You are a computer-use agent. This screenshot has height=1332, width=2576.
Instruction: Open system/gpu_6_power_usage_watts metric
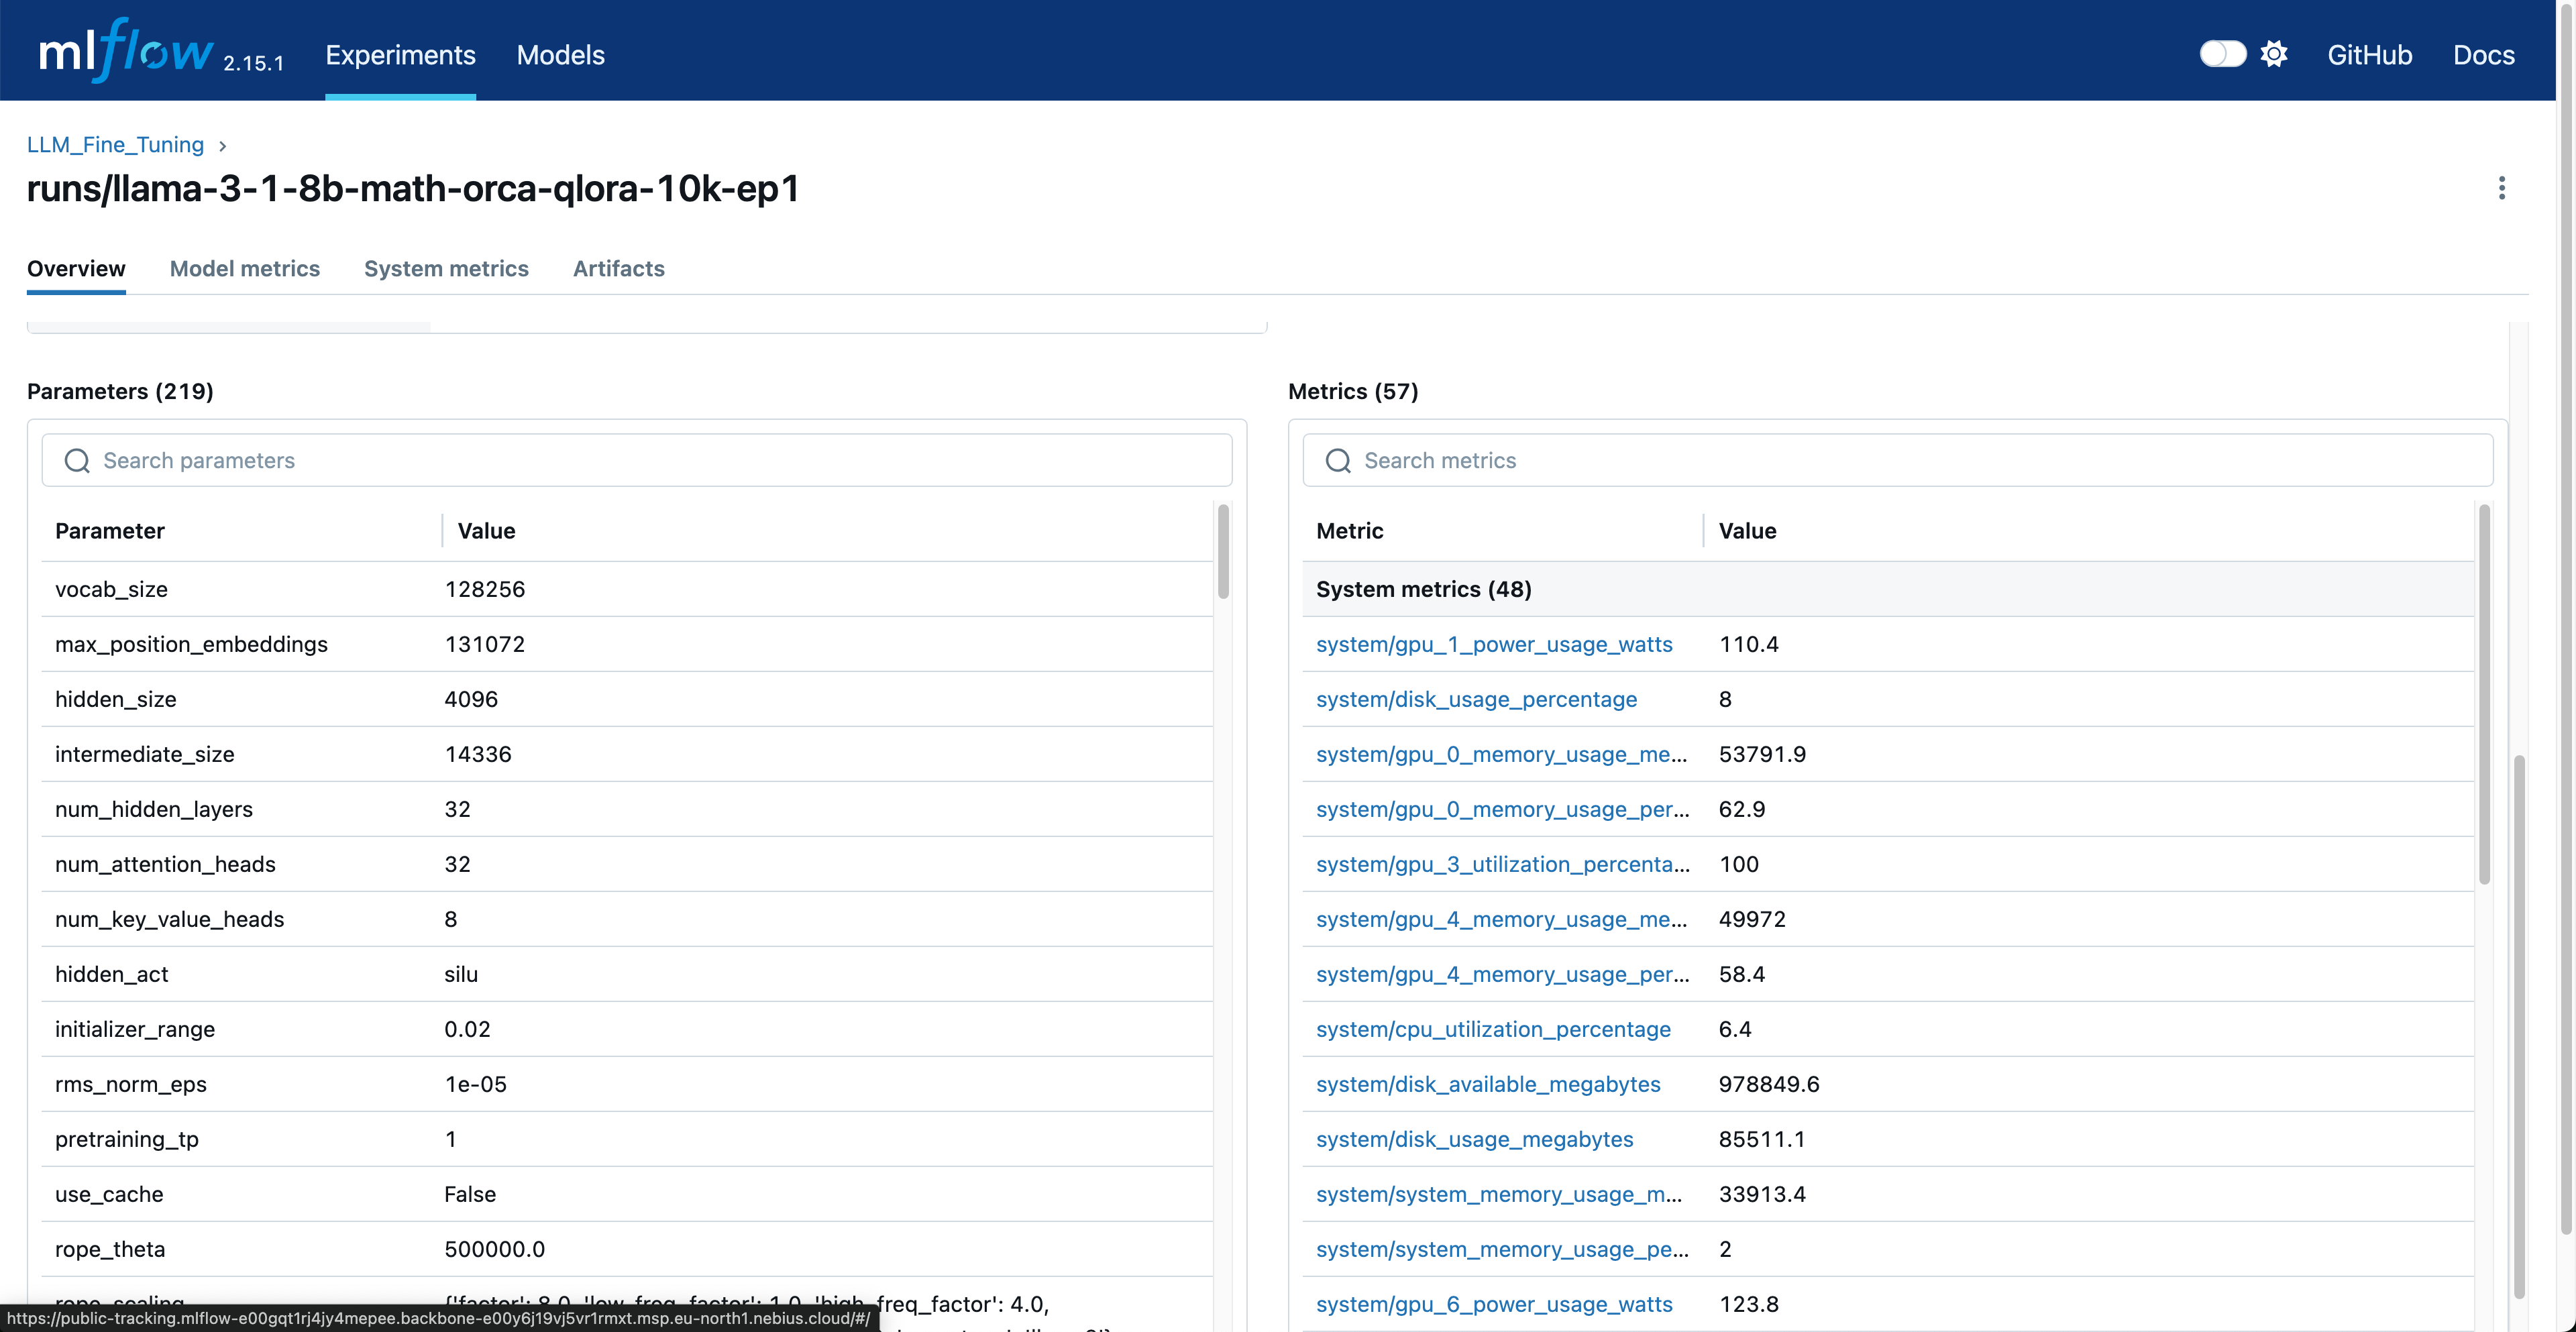tap(1494, 1304)
